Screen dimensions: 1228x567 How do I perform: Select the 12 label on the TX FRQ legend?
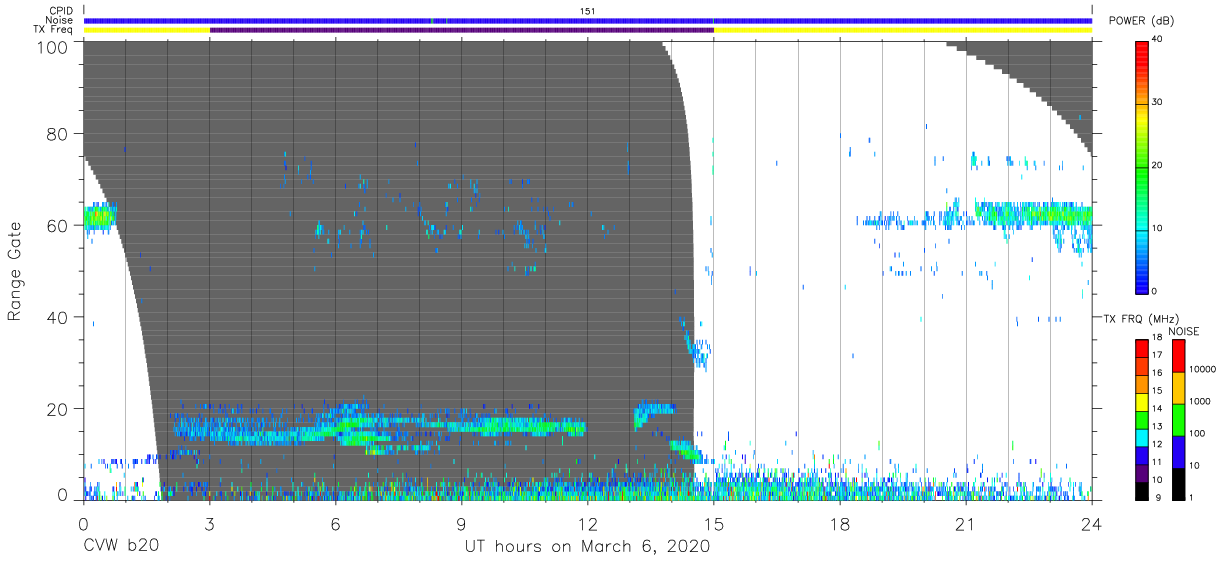tap(1156, 444)
